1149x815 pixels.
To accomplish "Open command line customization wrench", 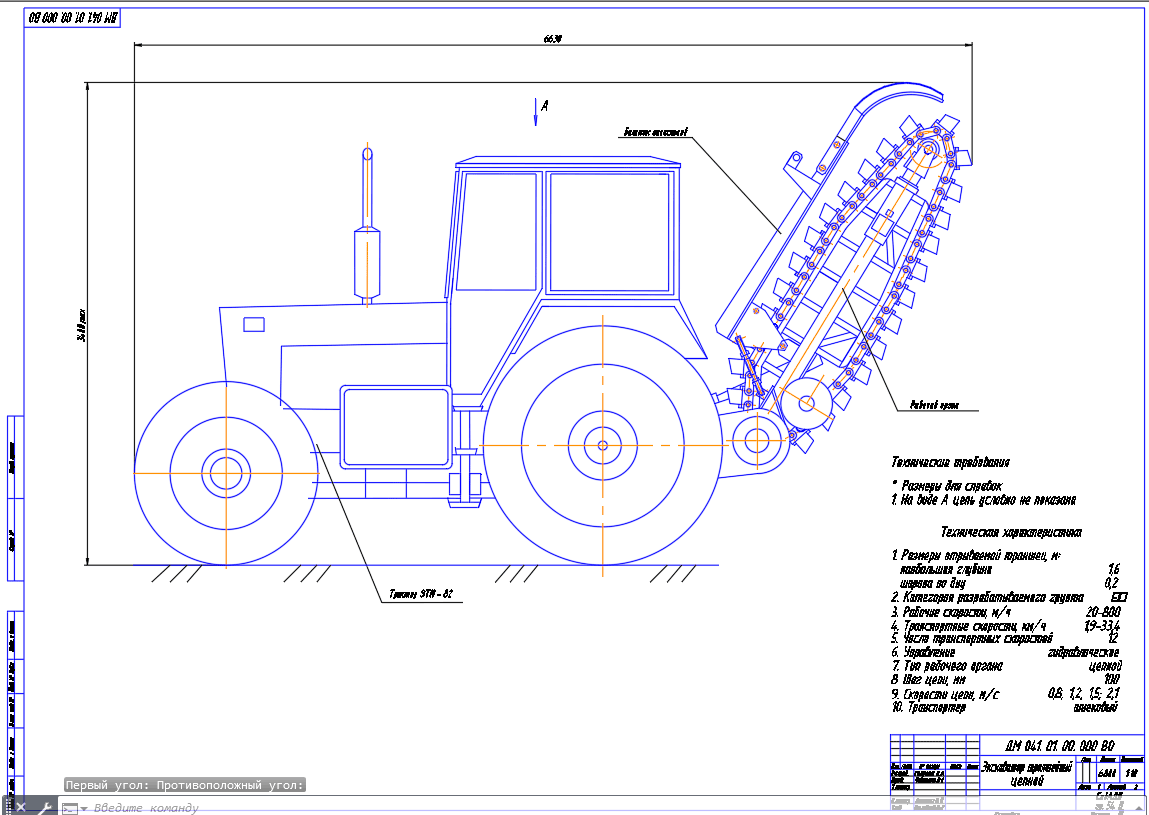I will 44,807.
